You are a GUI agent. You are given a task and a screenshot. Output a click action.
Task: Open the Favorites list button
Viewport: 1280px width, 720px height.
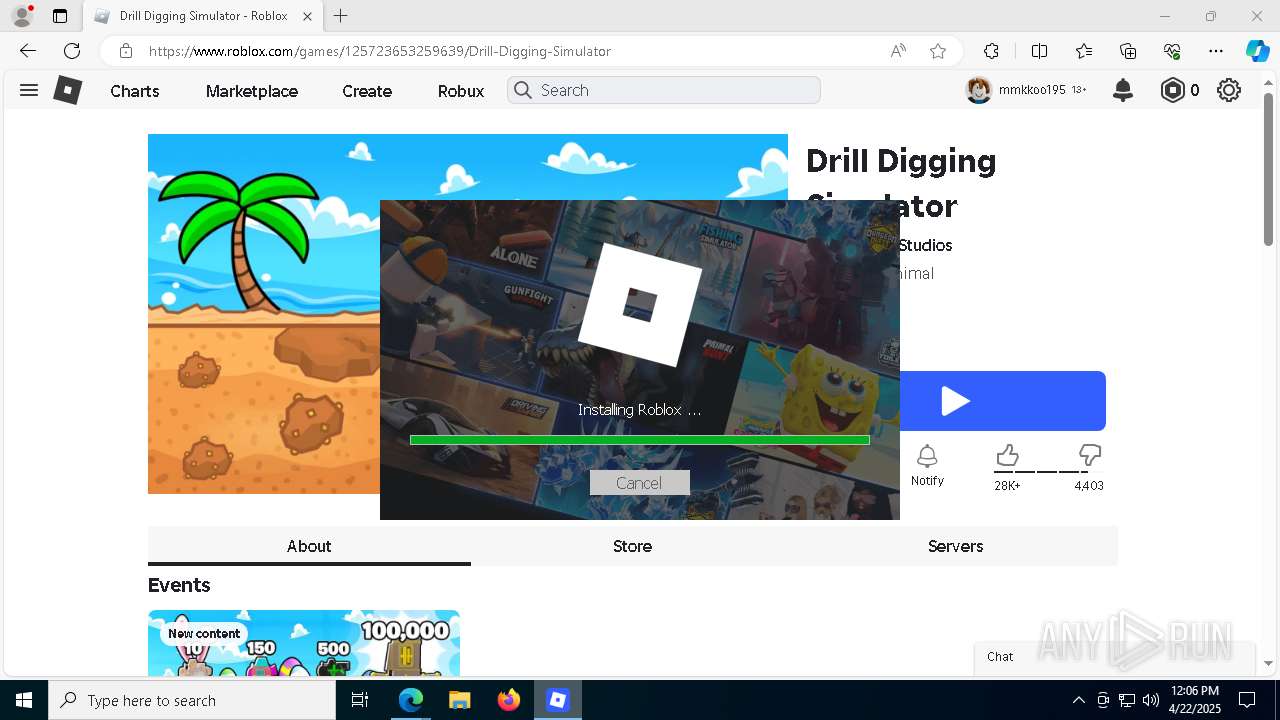coord(1084,51)
